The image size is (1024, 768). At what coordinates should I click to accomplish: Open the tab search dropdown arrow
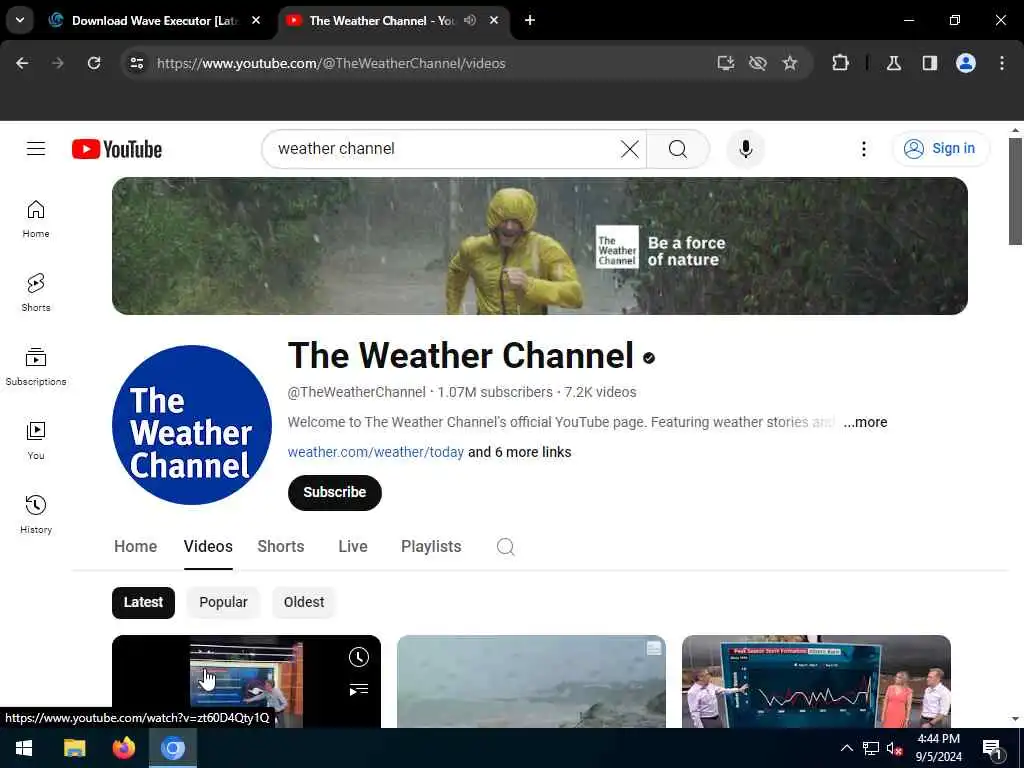(x=20, y=20)
